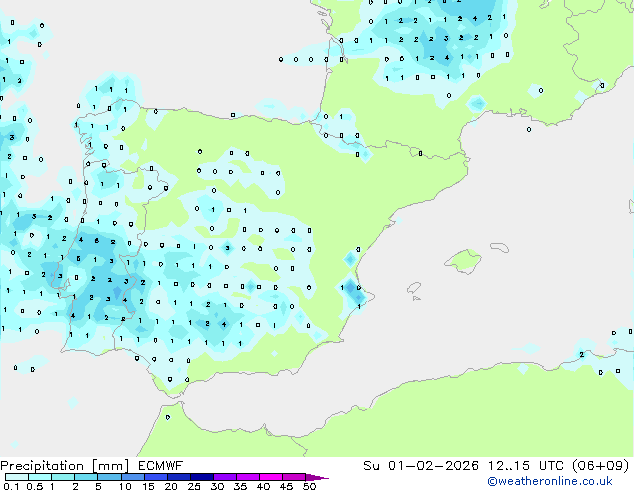Pick the 1–2 mm legend color swatch
This screenshot has width=634, height=490.
pyautogui.click(x=63, y=477)
